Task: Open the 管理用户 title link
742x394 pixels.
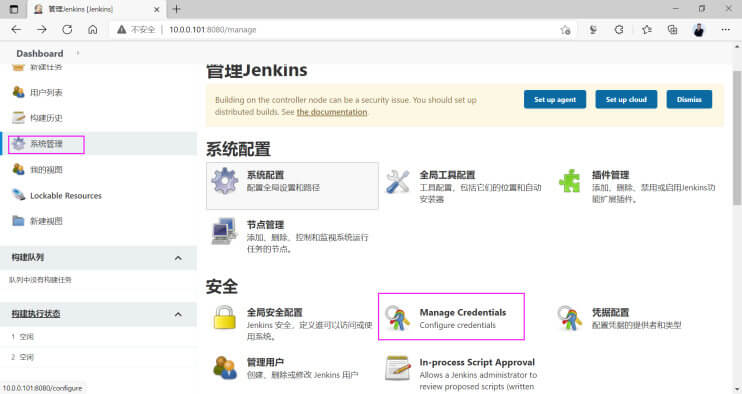Action: click(265, 362)
